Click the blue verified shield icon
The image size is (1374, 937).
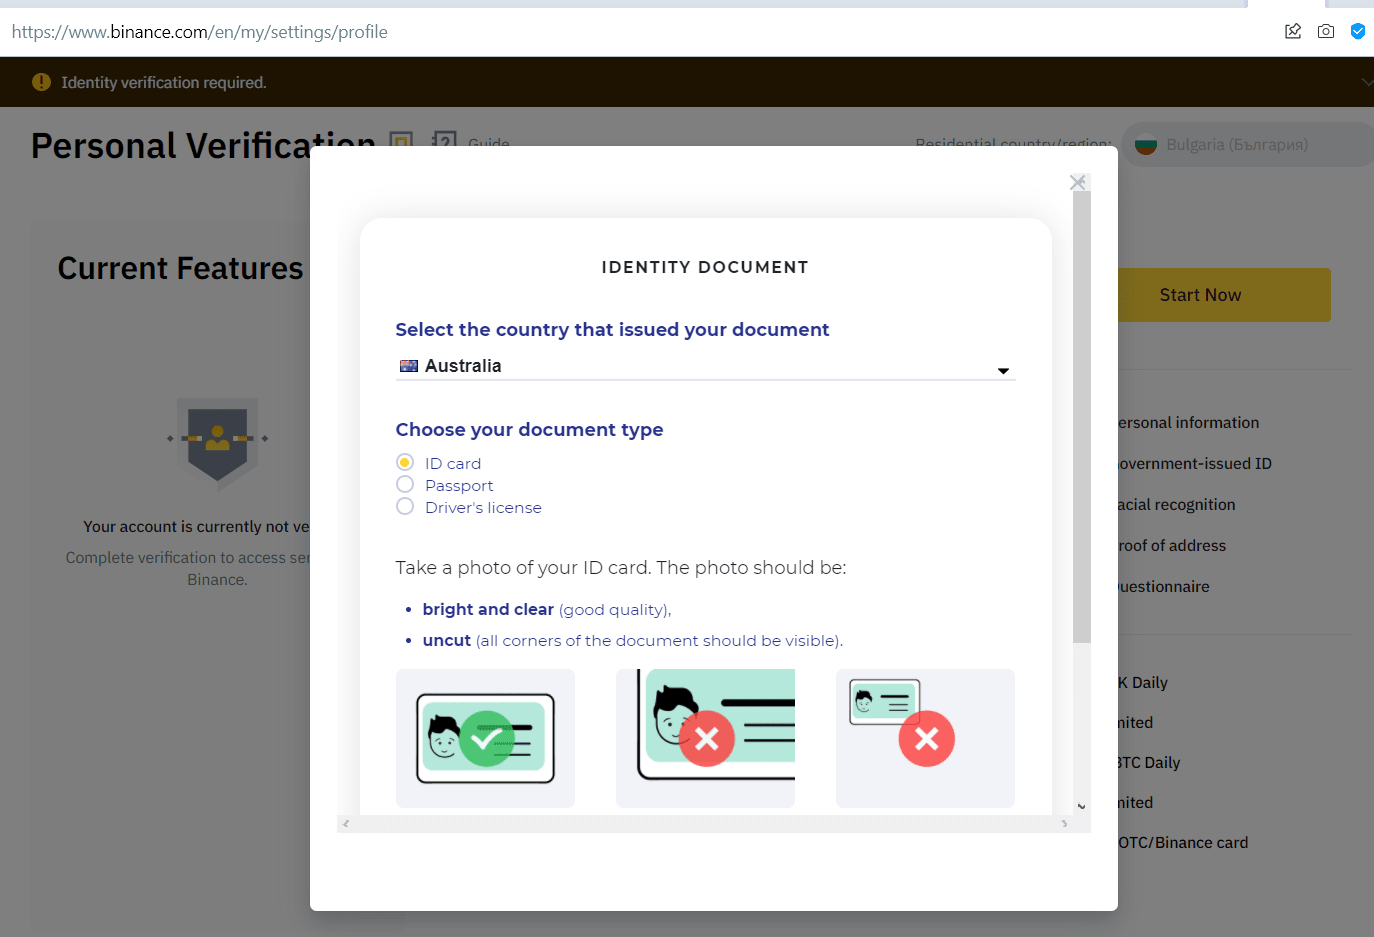[x=1358, y=31]
